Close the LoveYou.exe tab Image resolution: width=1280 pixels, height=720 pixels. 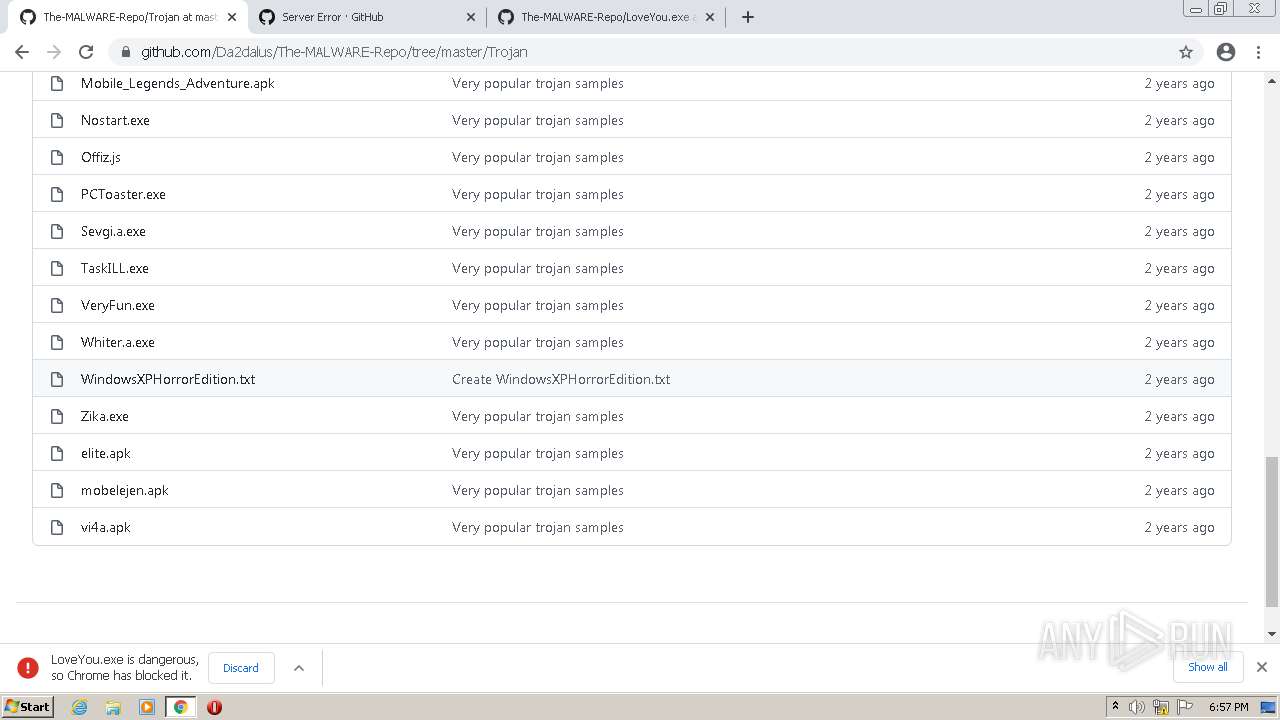709,17
